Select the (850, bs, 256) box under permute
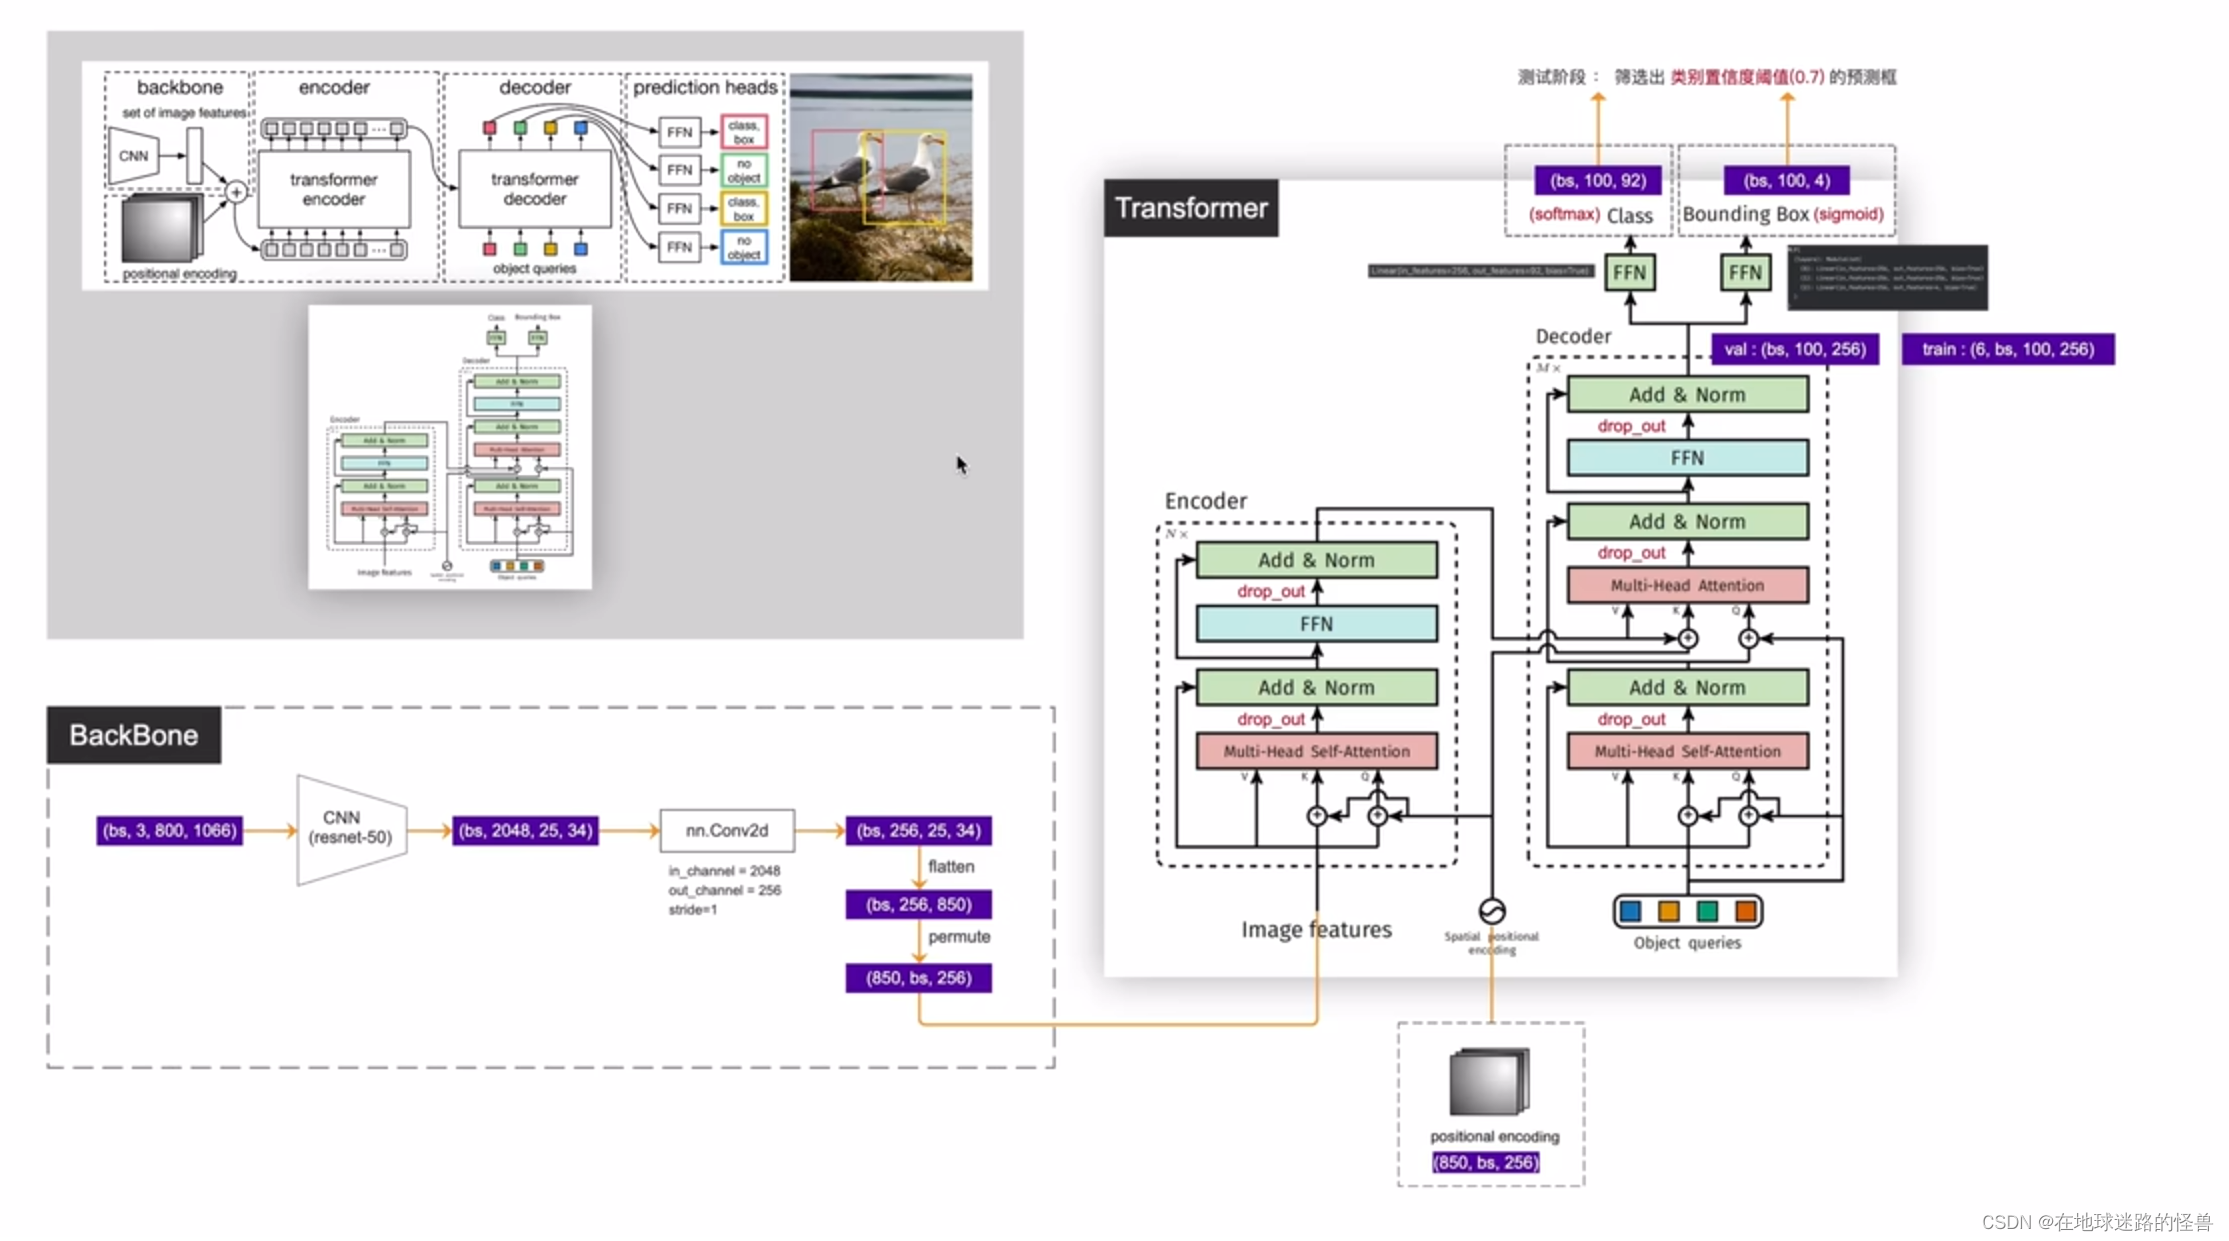Image resolution: width=2229 pixels, height=1241 pixels. click(x=918, y=977)
